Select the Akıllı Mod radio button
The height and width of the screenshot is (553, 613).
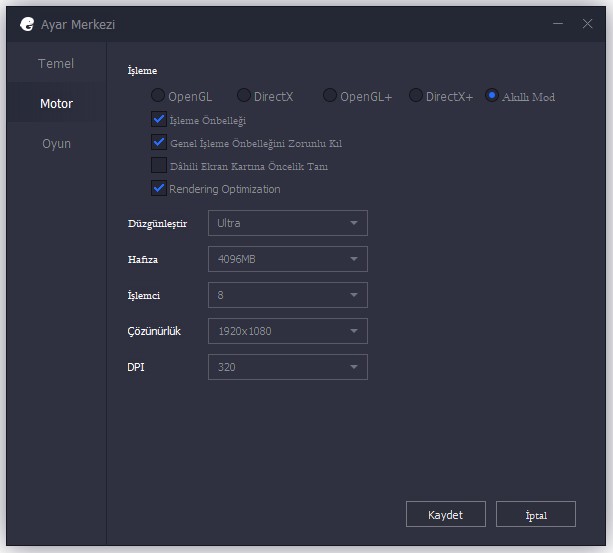click(x=492, y=96)
